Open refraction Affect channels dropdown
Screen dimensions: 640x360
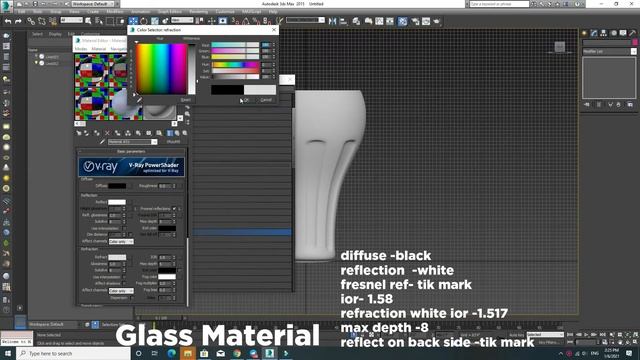pyautogui.click(x=121, y=291)
